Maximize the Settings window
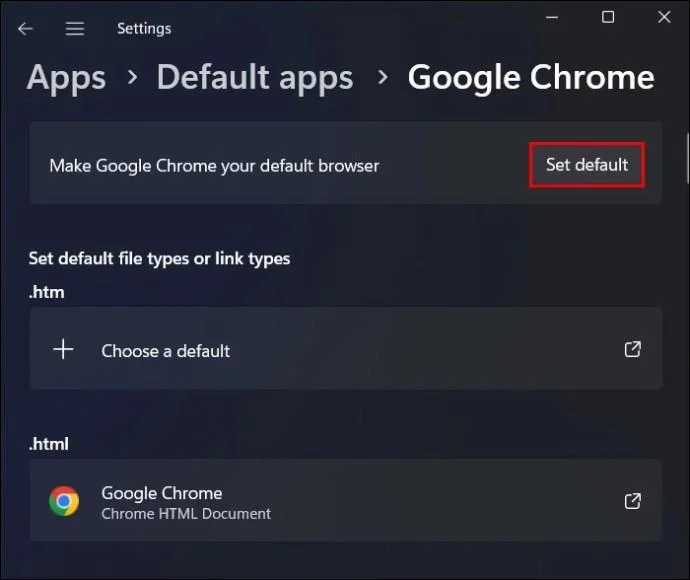 [608, 18]
